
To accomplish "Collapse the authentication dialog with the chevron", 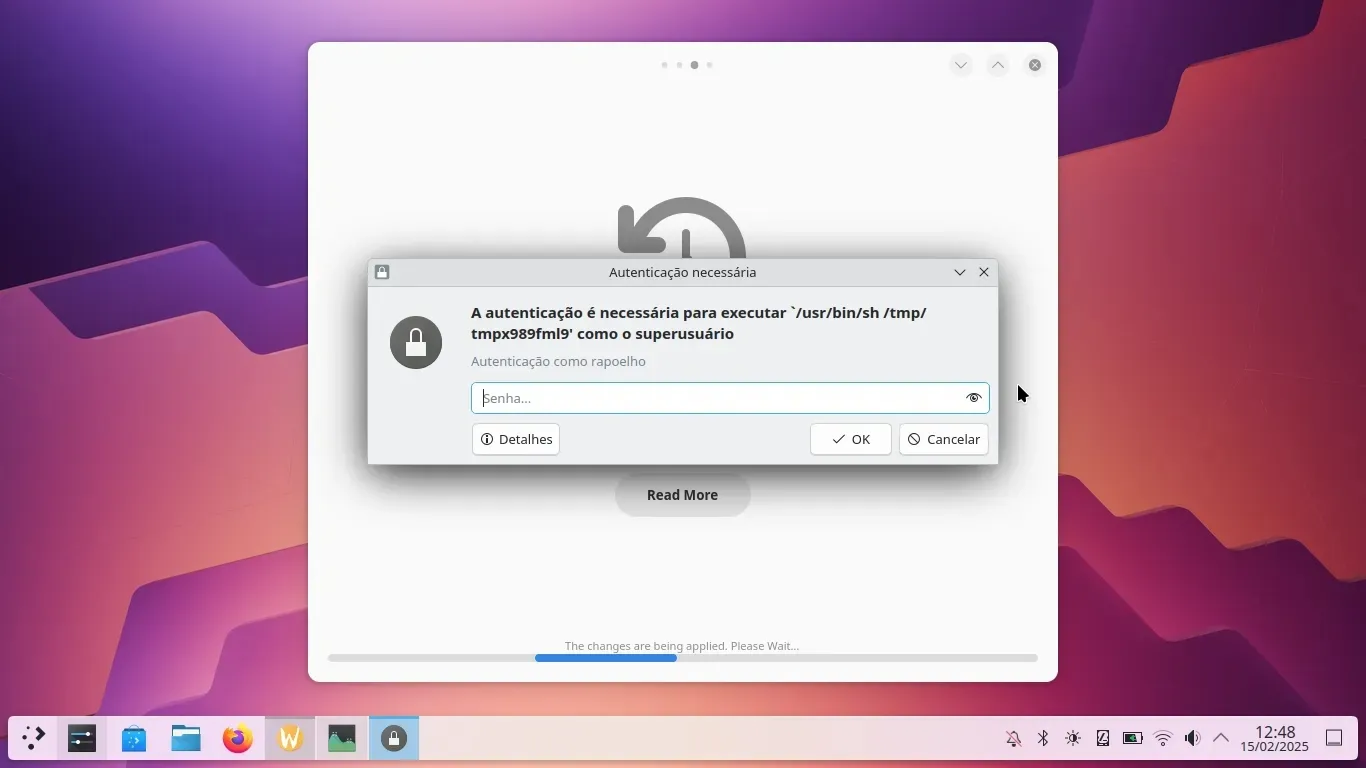I will tap(960, 272).
